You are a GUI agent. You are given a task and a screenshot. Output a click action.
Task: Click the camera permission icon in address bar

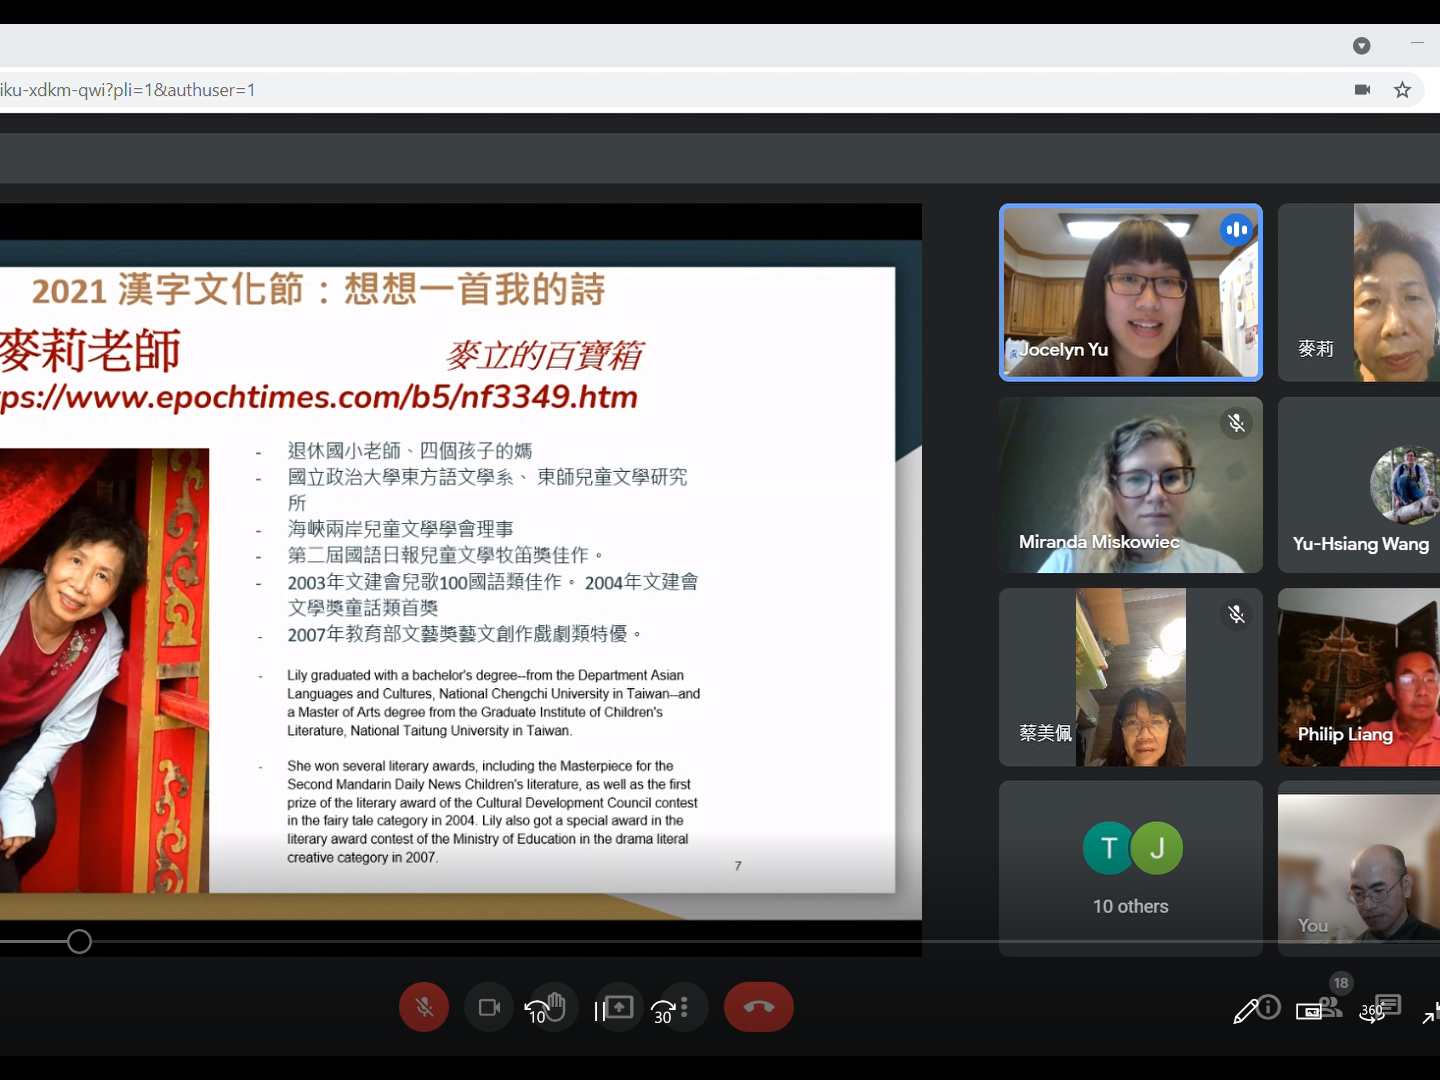[x=1362, y=90]
